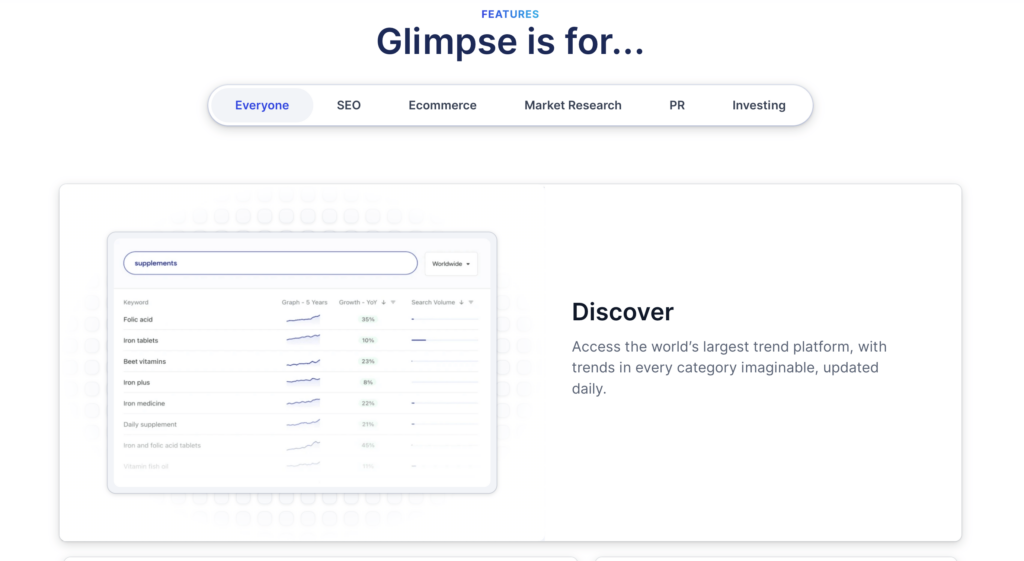
Task: Click the supplements search field
Action: (270, 263)
